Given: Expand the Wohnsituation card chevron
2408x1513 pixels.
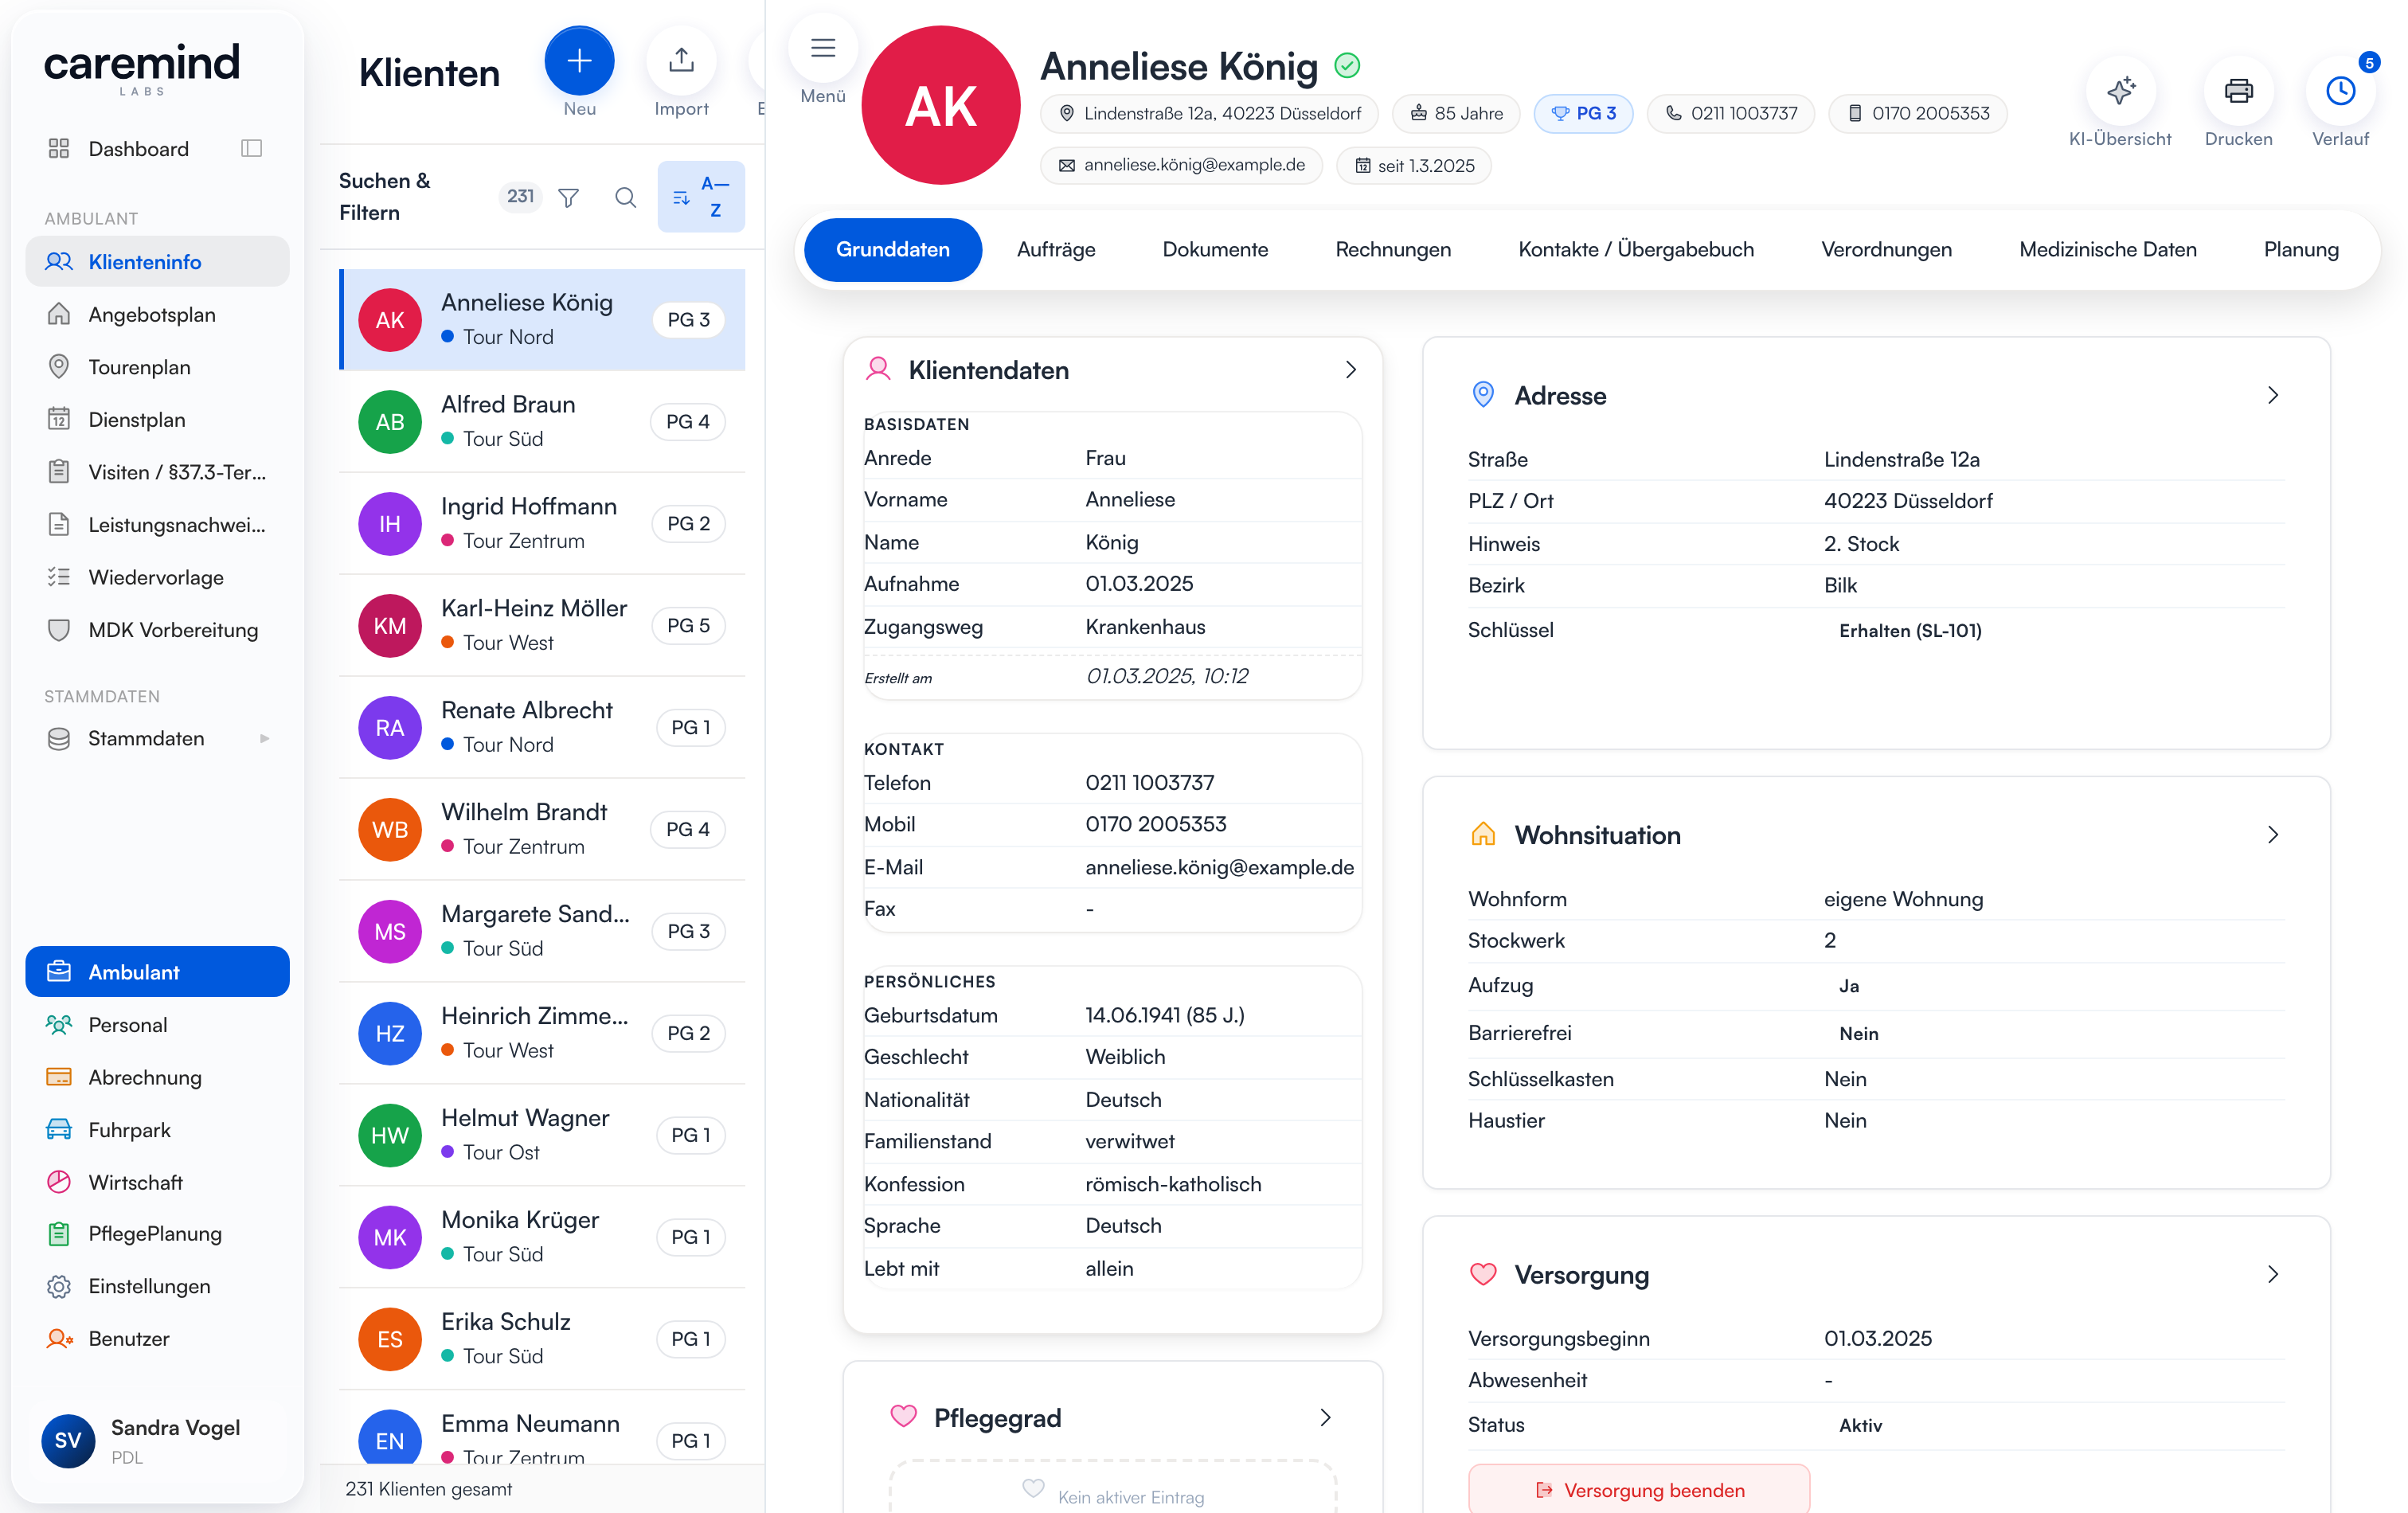Looking at the screenshot, I should [x=2272, y=835].
